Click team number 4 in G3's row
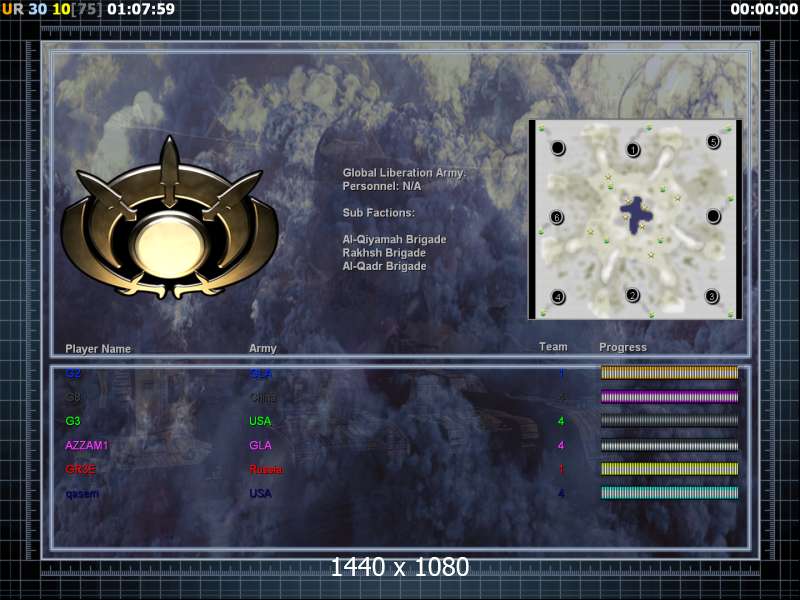The width and height of the screenshot is (800, 600). [561, 421]
